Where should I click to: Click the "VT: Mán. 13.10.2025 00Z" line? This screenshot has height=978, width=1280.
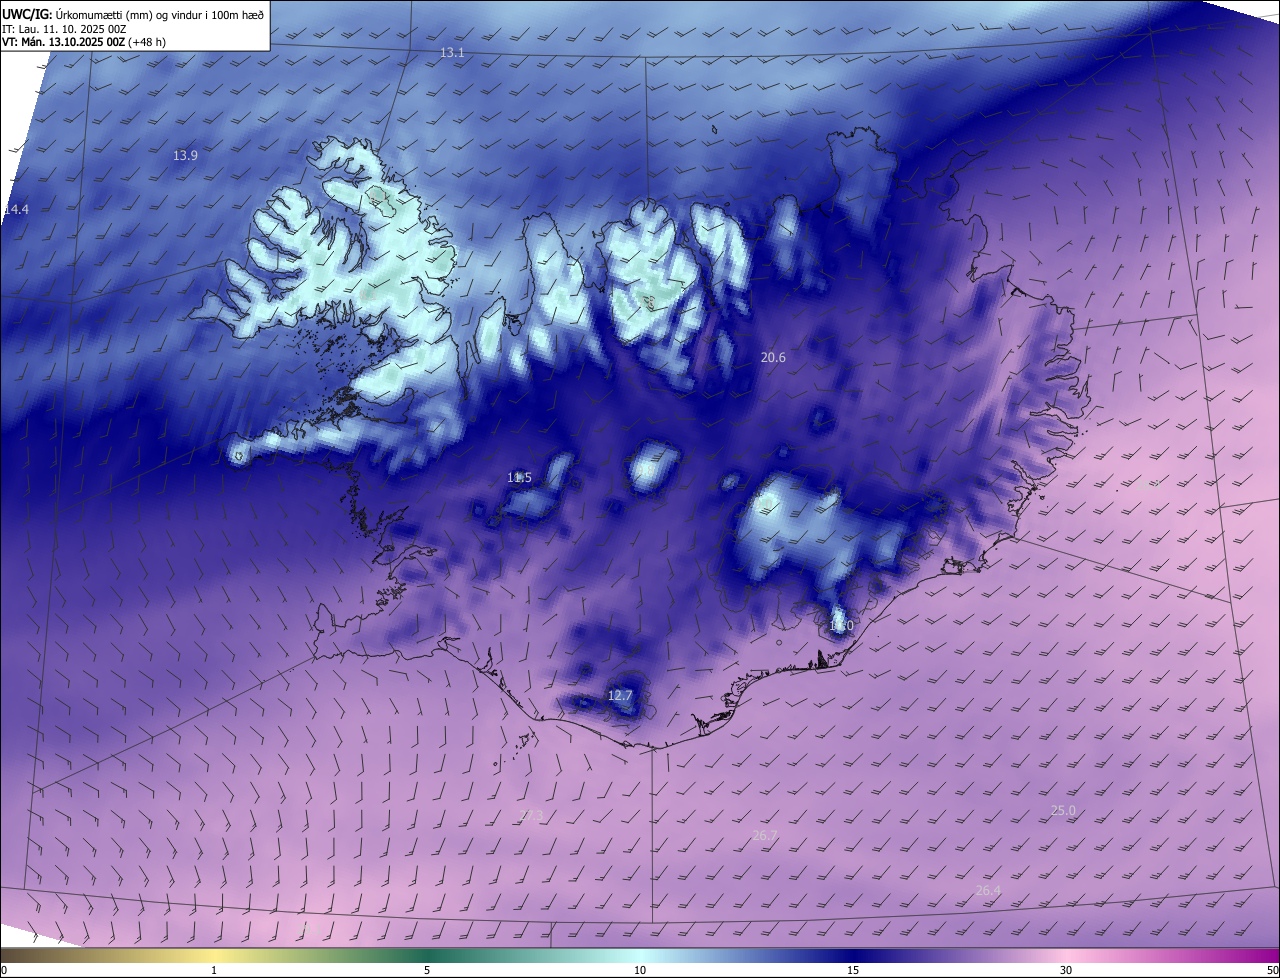[84, 42]
